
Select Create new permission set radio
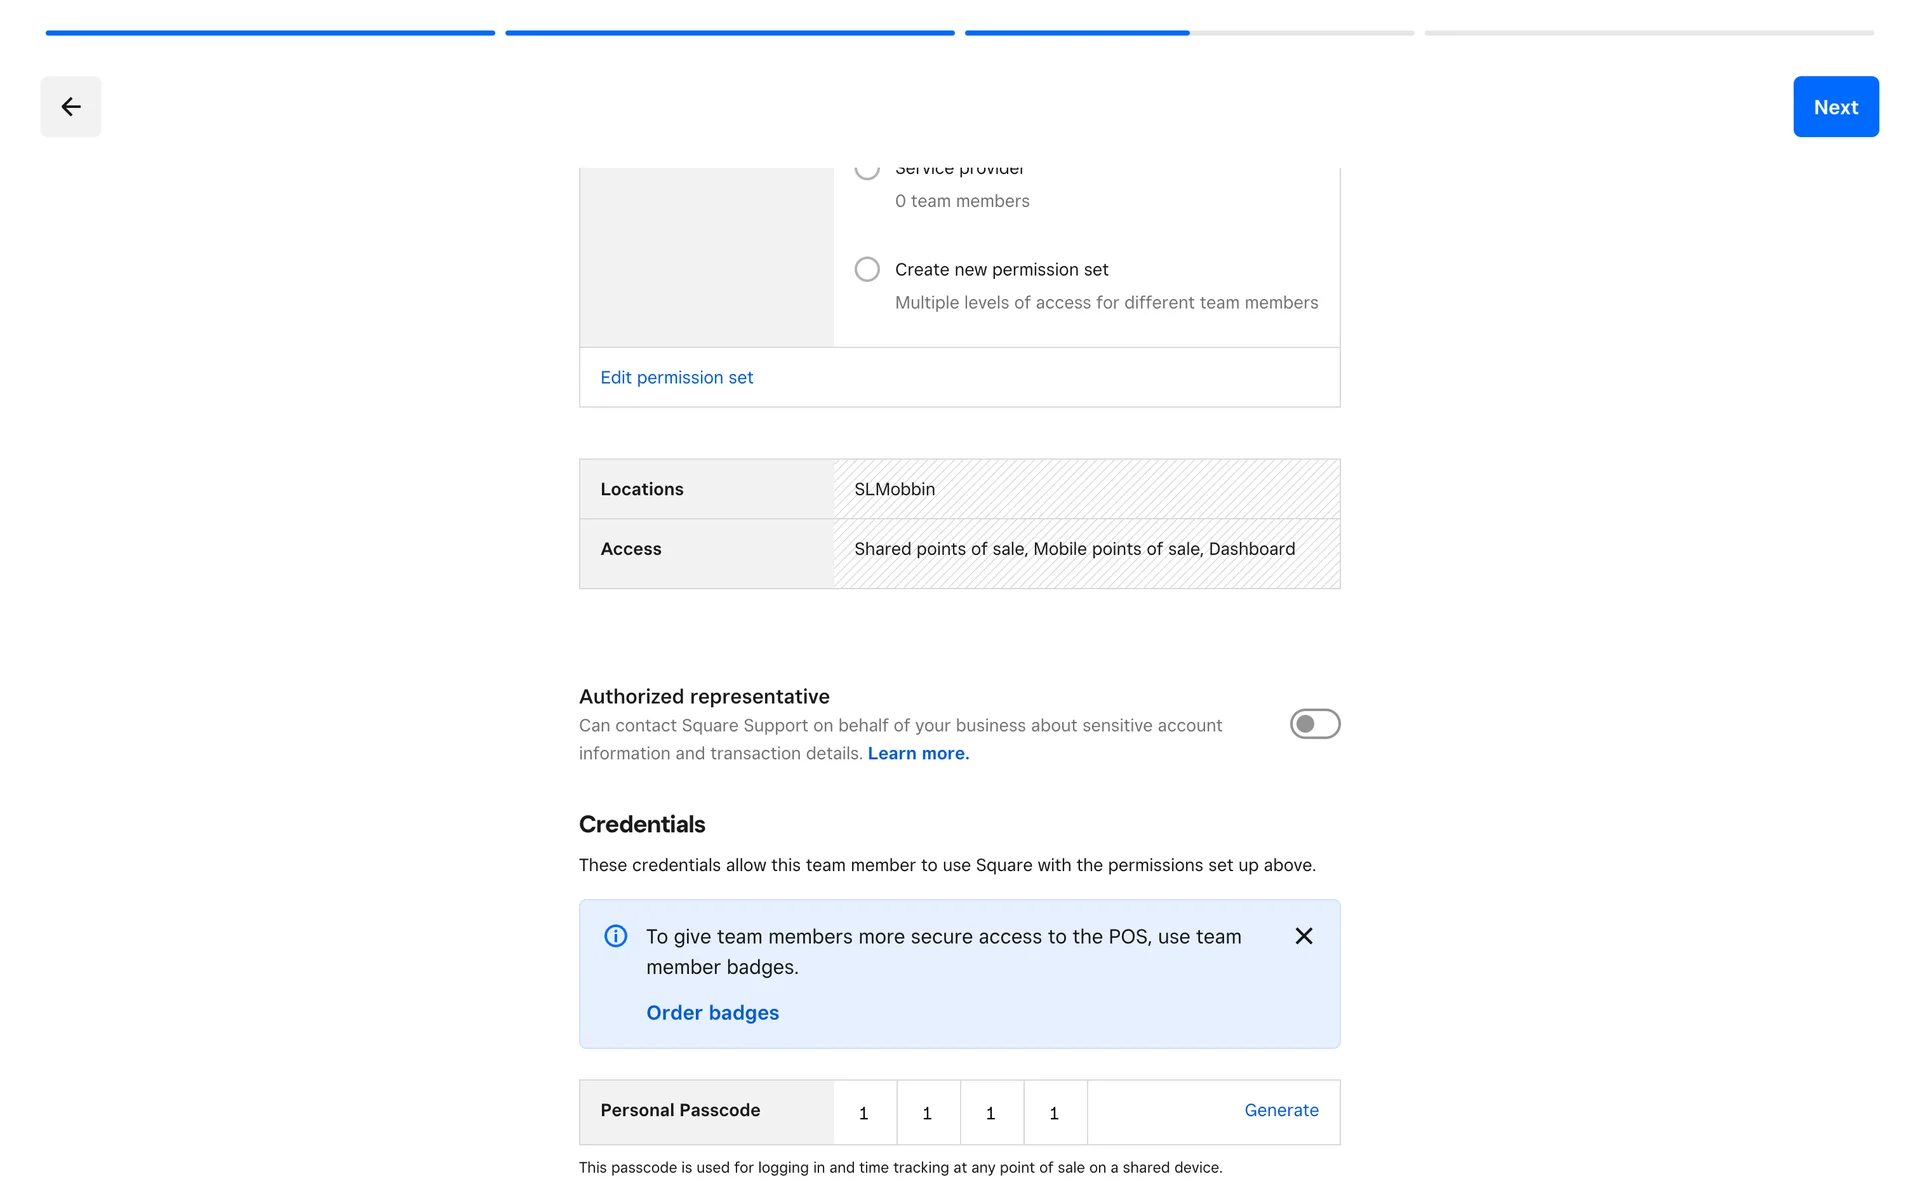[867, 270]
